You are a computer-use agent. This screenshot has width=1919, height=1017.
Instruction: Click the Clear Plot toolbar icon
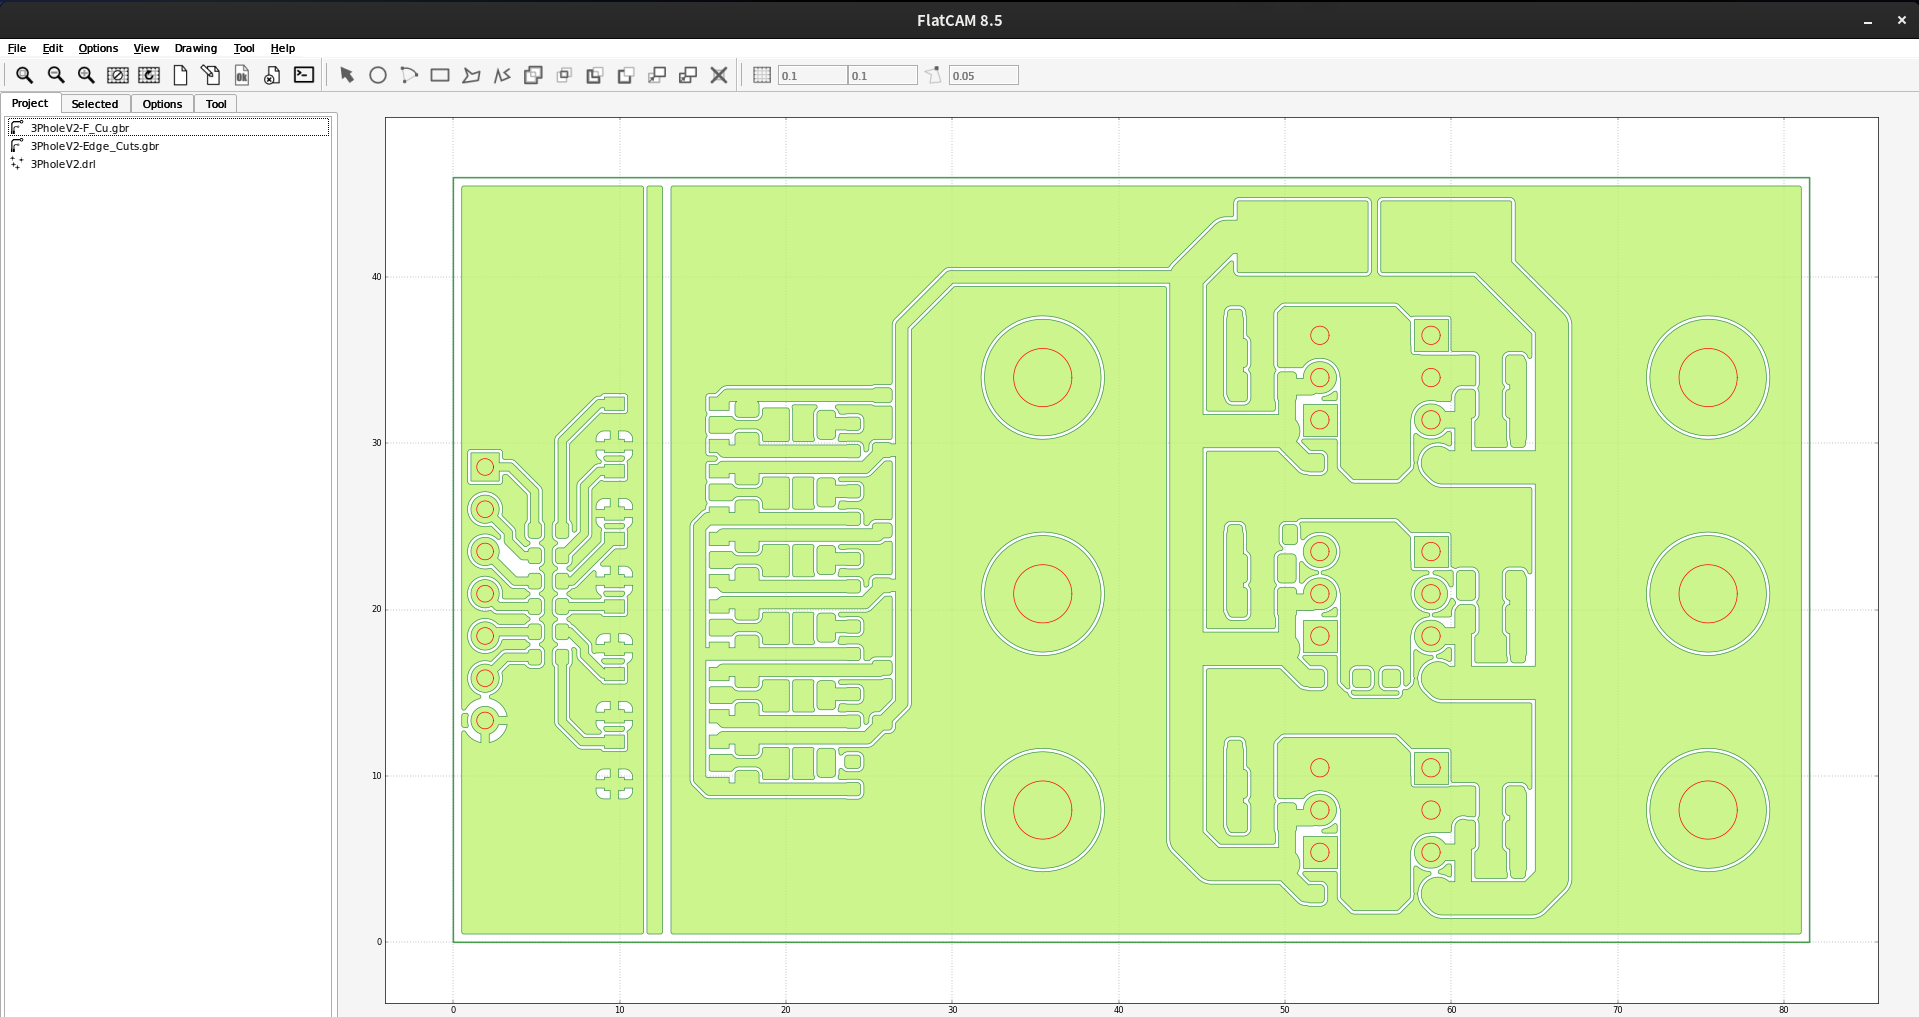pyautogui.click(x=118, y=75)
